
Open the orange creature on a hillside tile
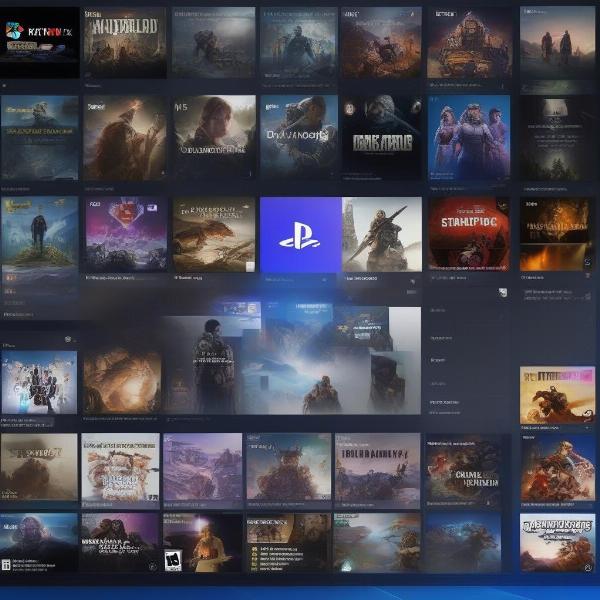click(x=382, y=42)
